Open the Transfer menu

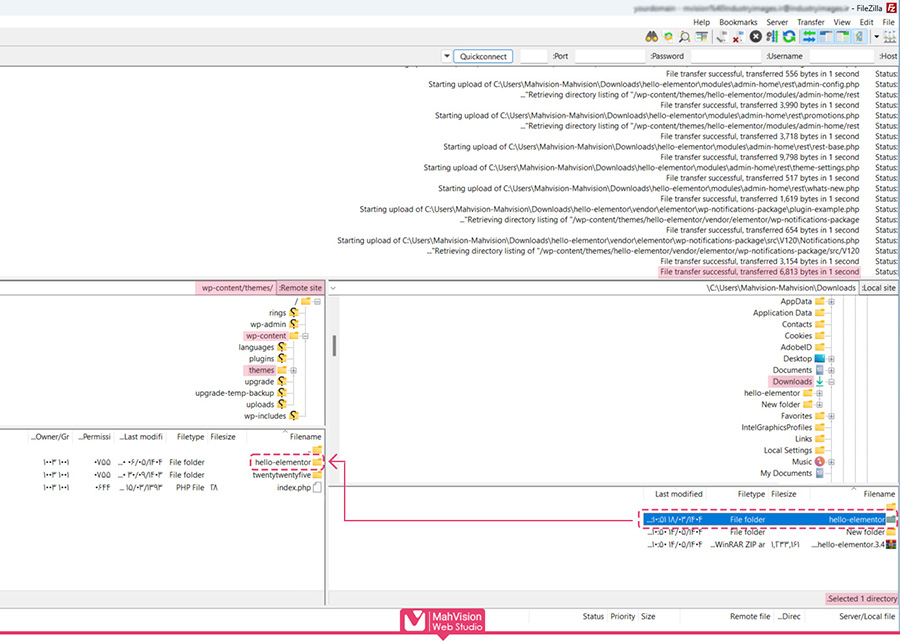(x=811, y=21)
